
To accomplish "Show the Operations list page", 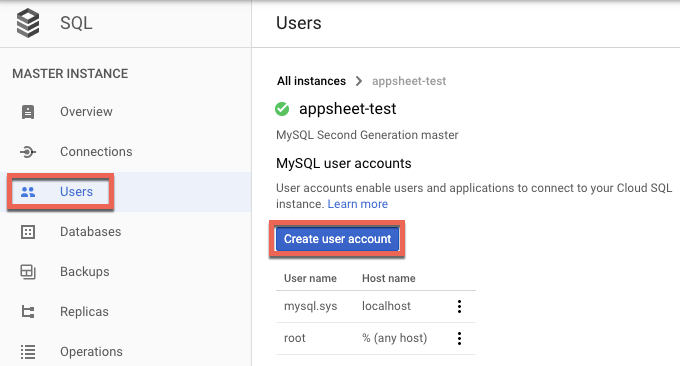I will click(x=92, y=352).
